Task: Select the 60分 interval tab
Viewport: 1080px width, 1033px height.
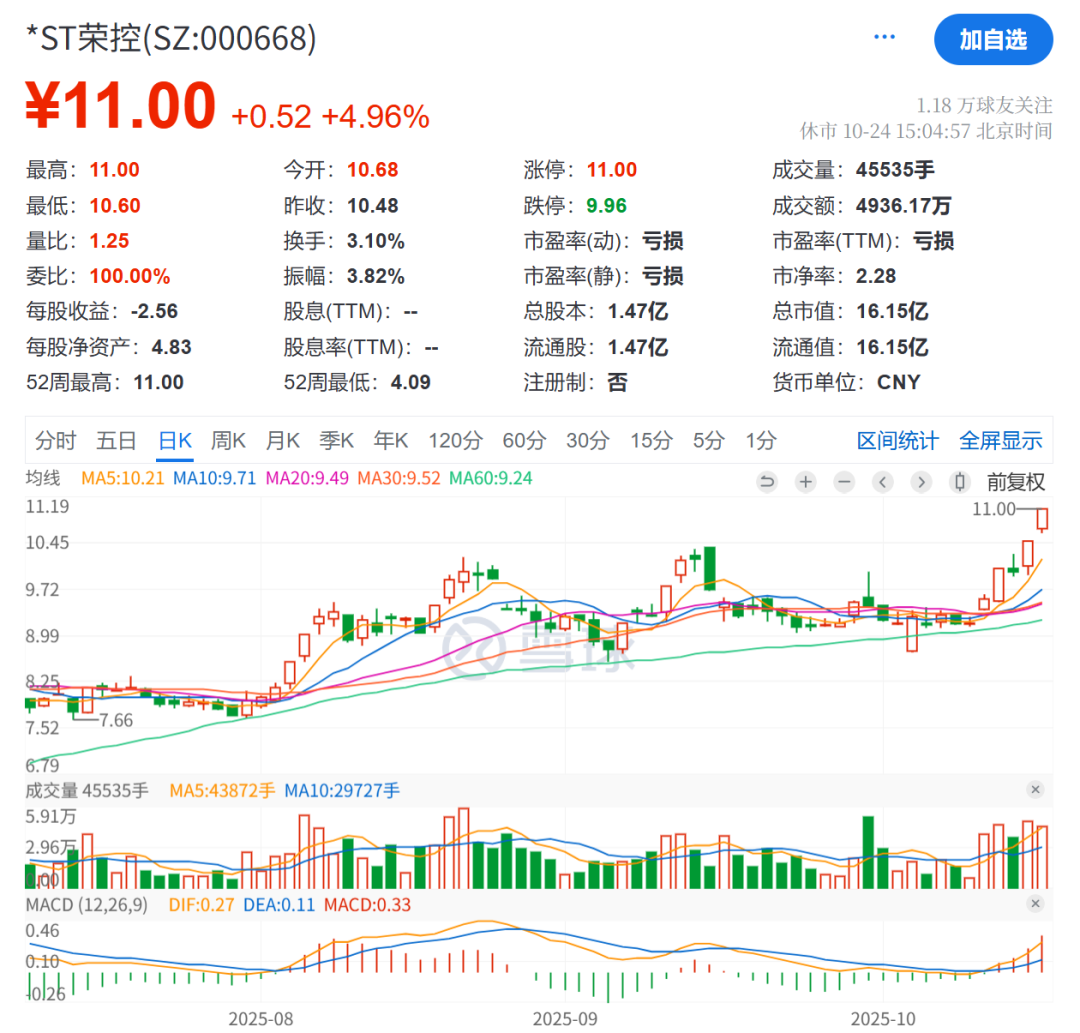Action: [524, 440]
